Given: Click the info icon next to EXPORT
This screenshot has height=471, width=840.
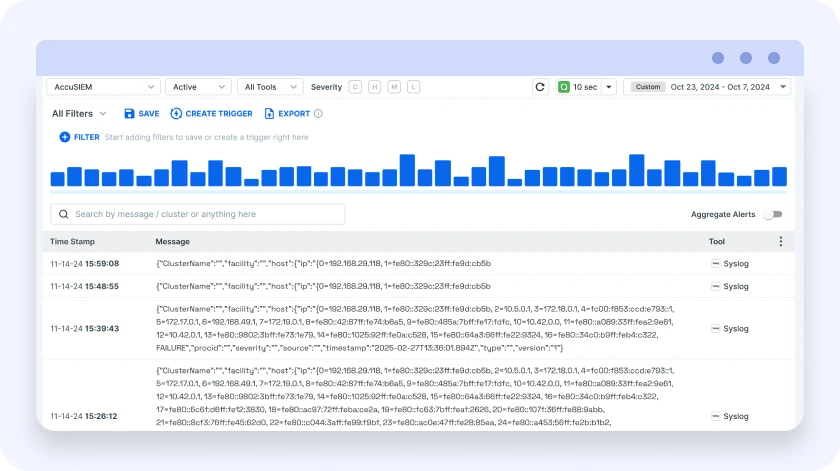Looking at the screenshot, I should [318, 114].
